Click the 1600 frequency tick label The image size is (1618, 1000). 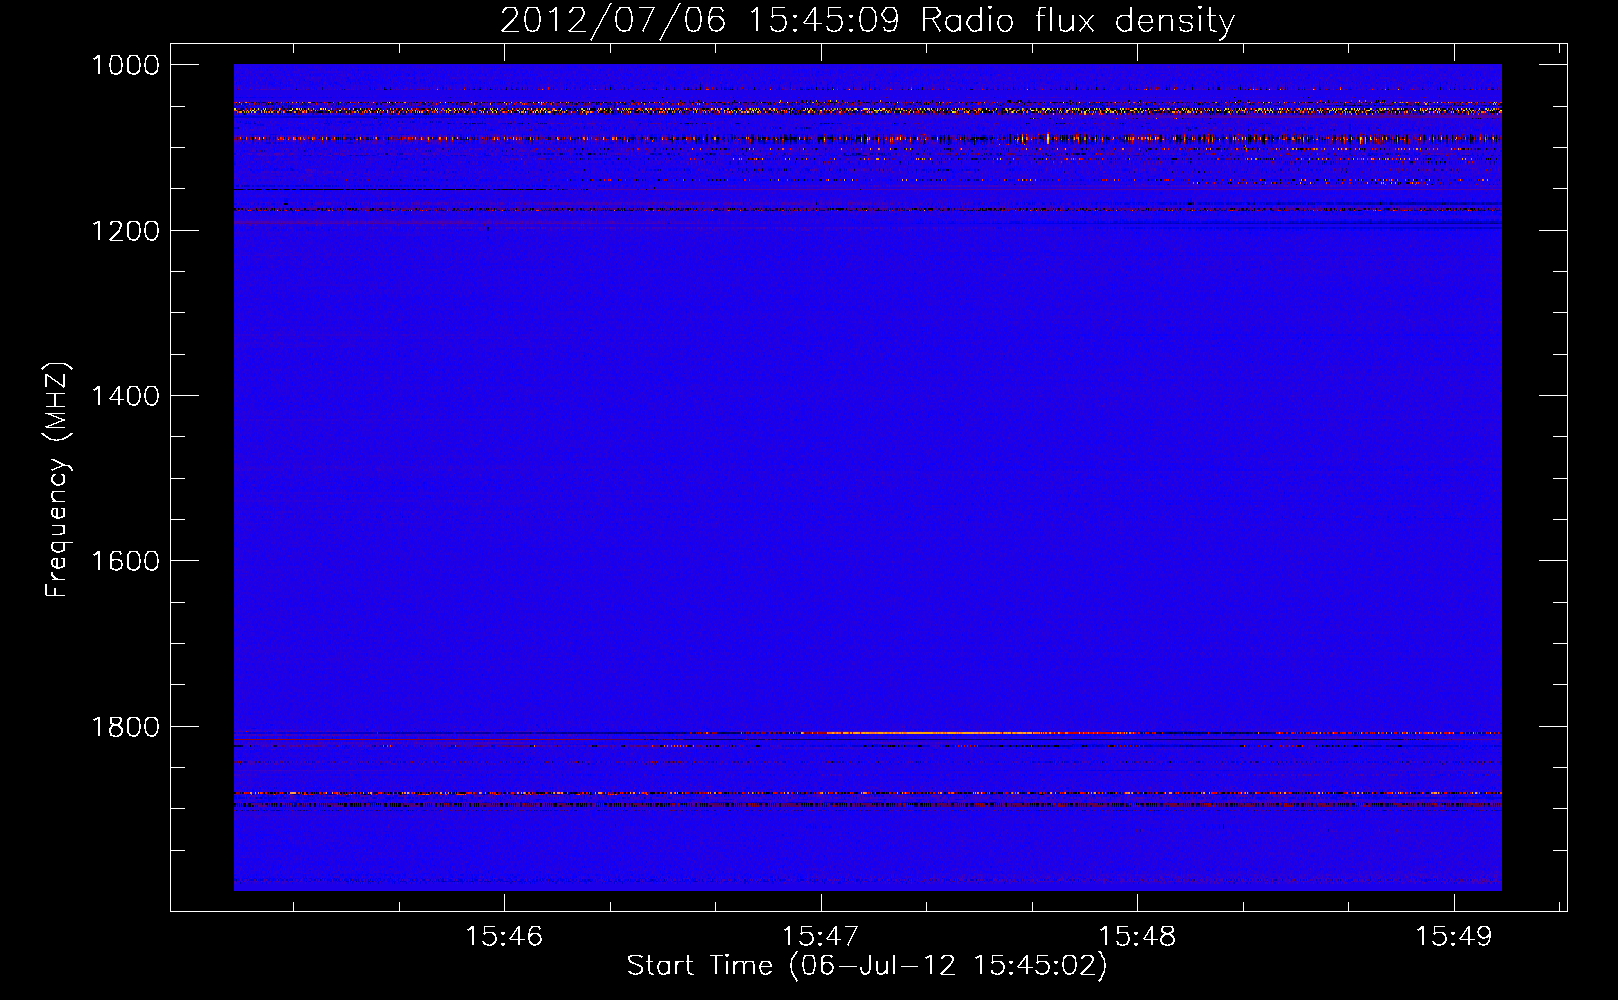pyautogui.click(x=126, y=561)
